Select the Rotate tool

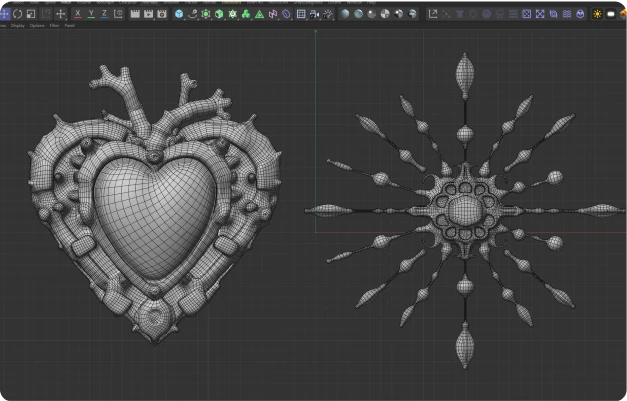click(18, 14)
